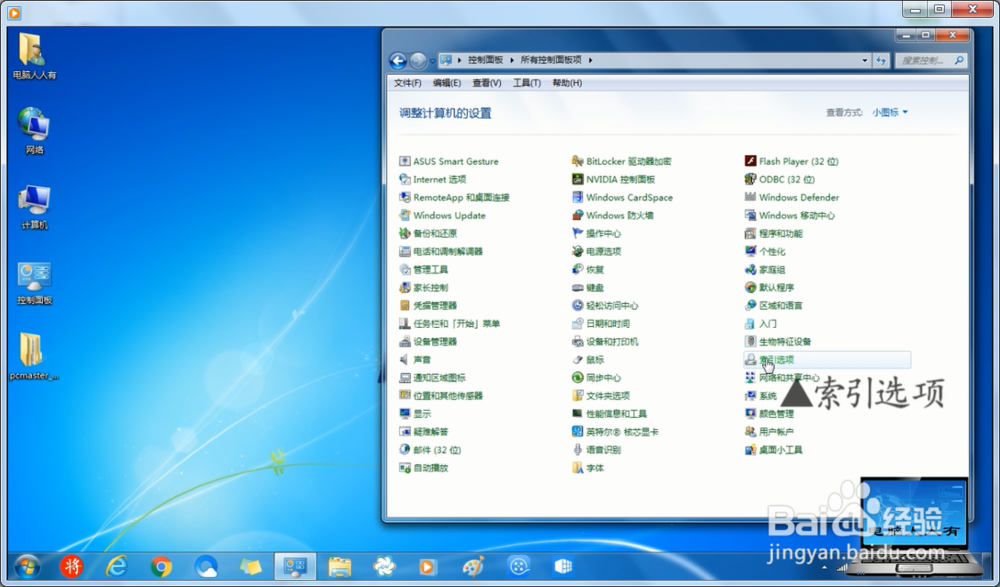Screen dimensions: 1000x587
Task: Click the 网络 desktop icon
Action: tap(34, 131)
